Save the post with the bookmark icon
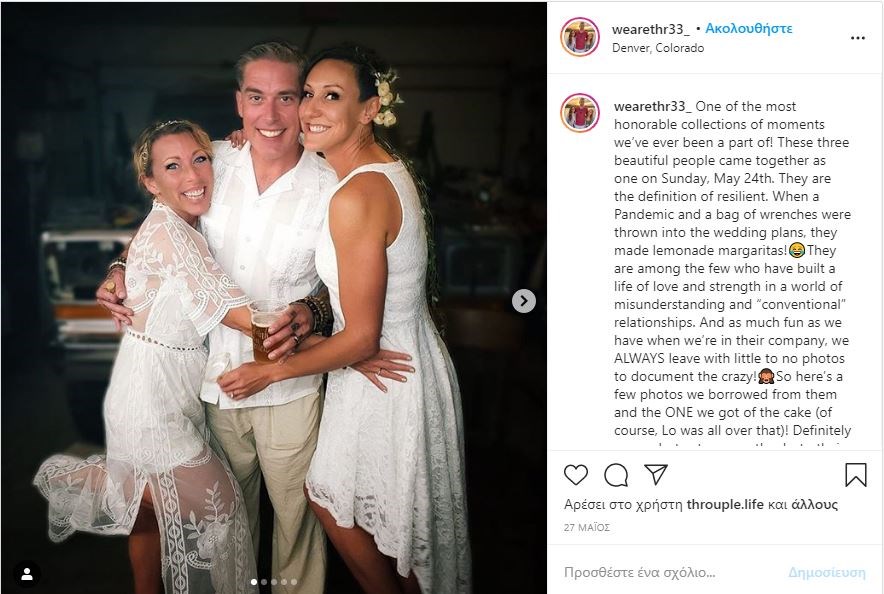Screen dimensions: 884x594 click(x=855, y=475)
